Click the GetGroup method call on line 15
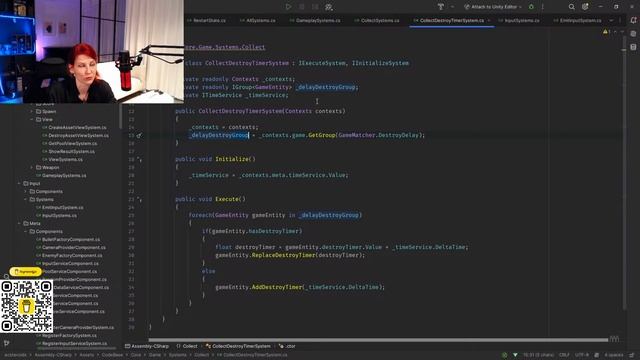Screen dimensions: 640x360 (x=322, y=135)
